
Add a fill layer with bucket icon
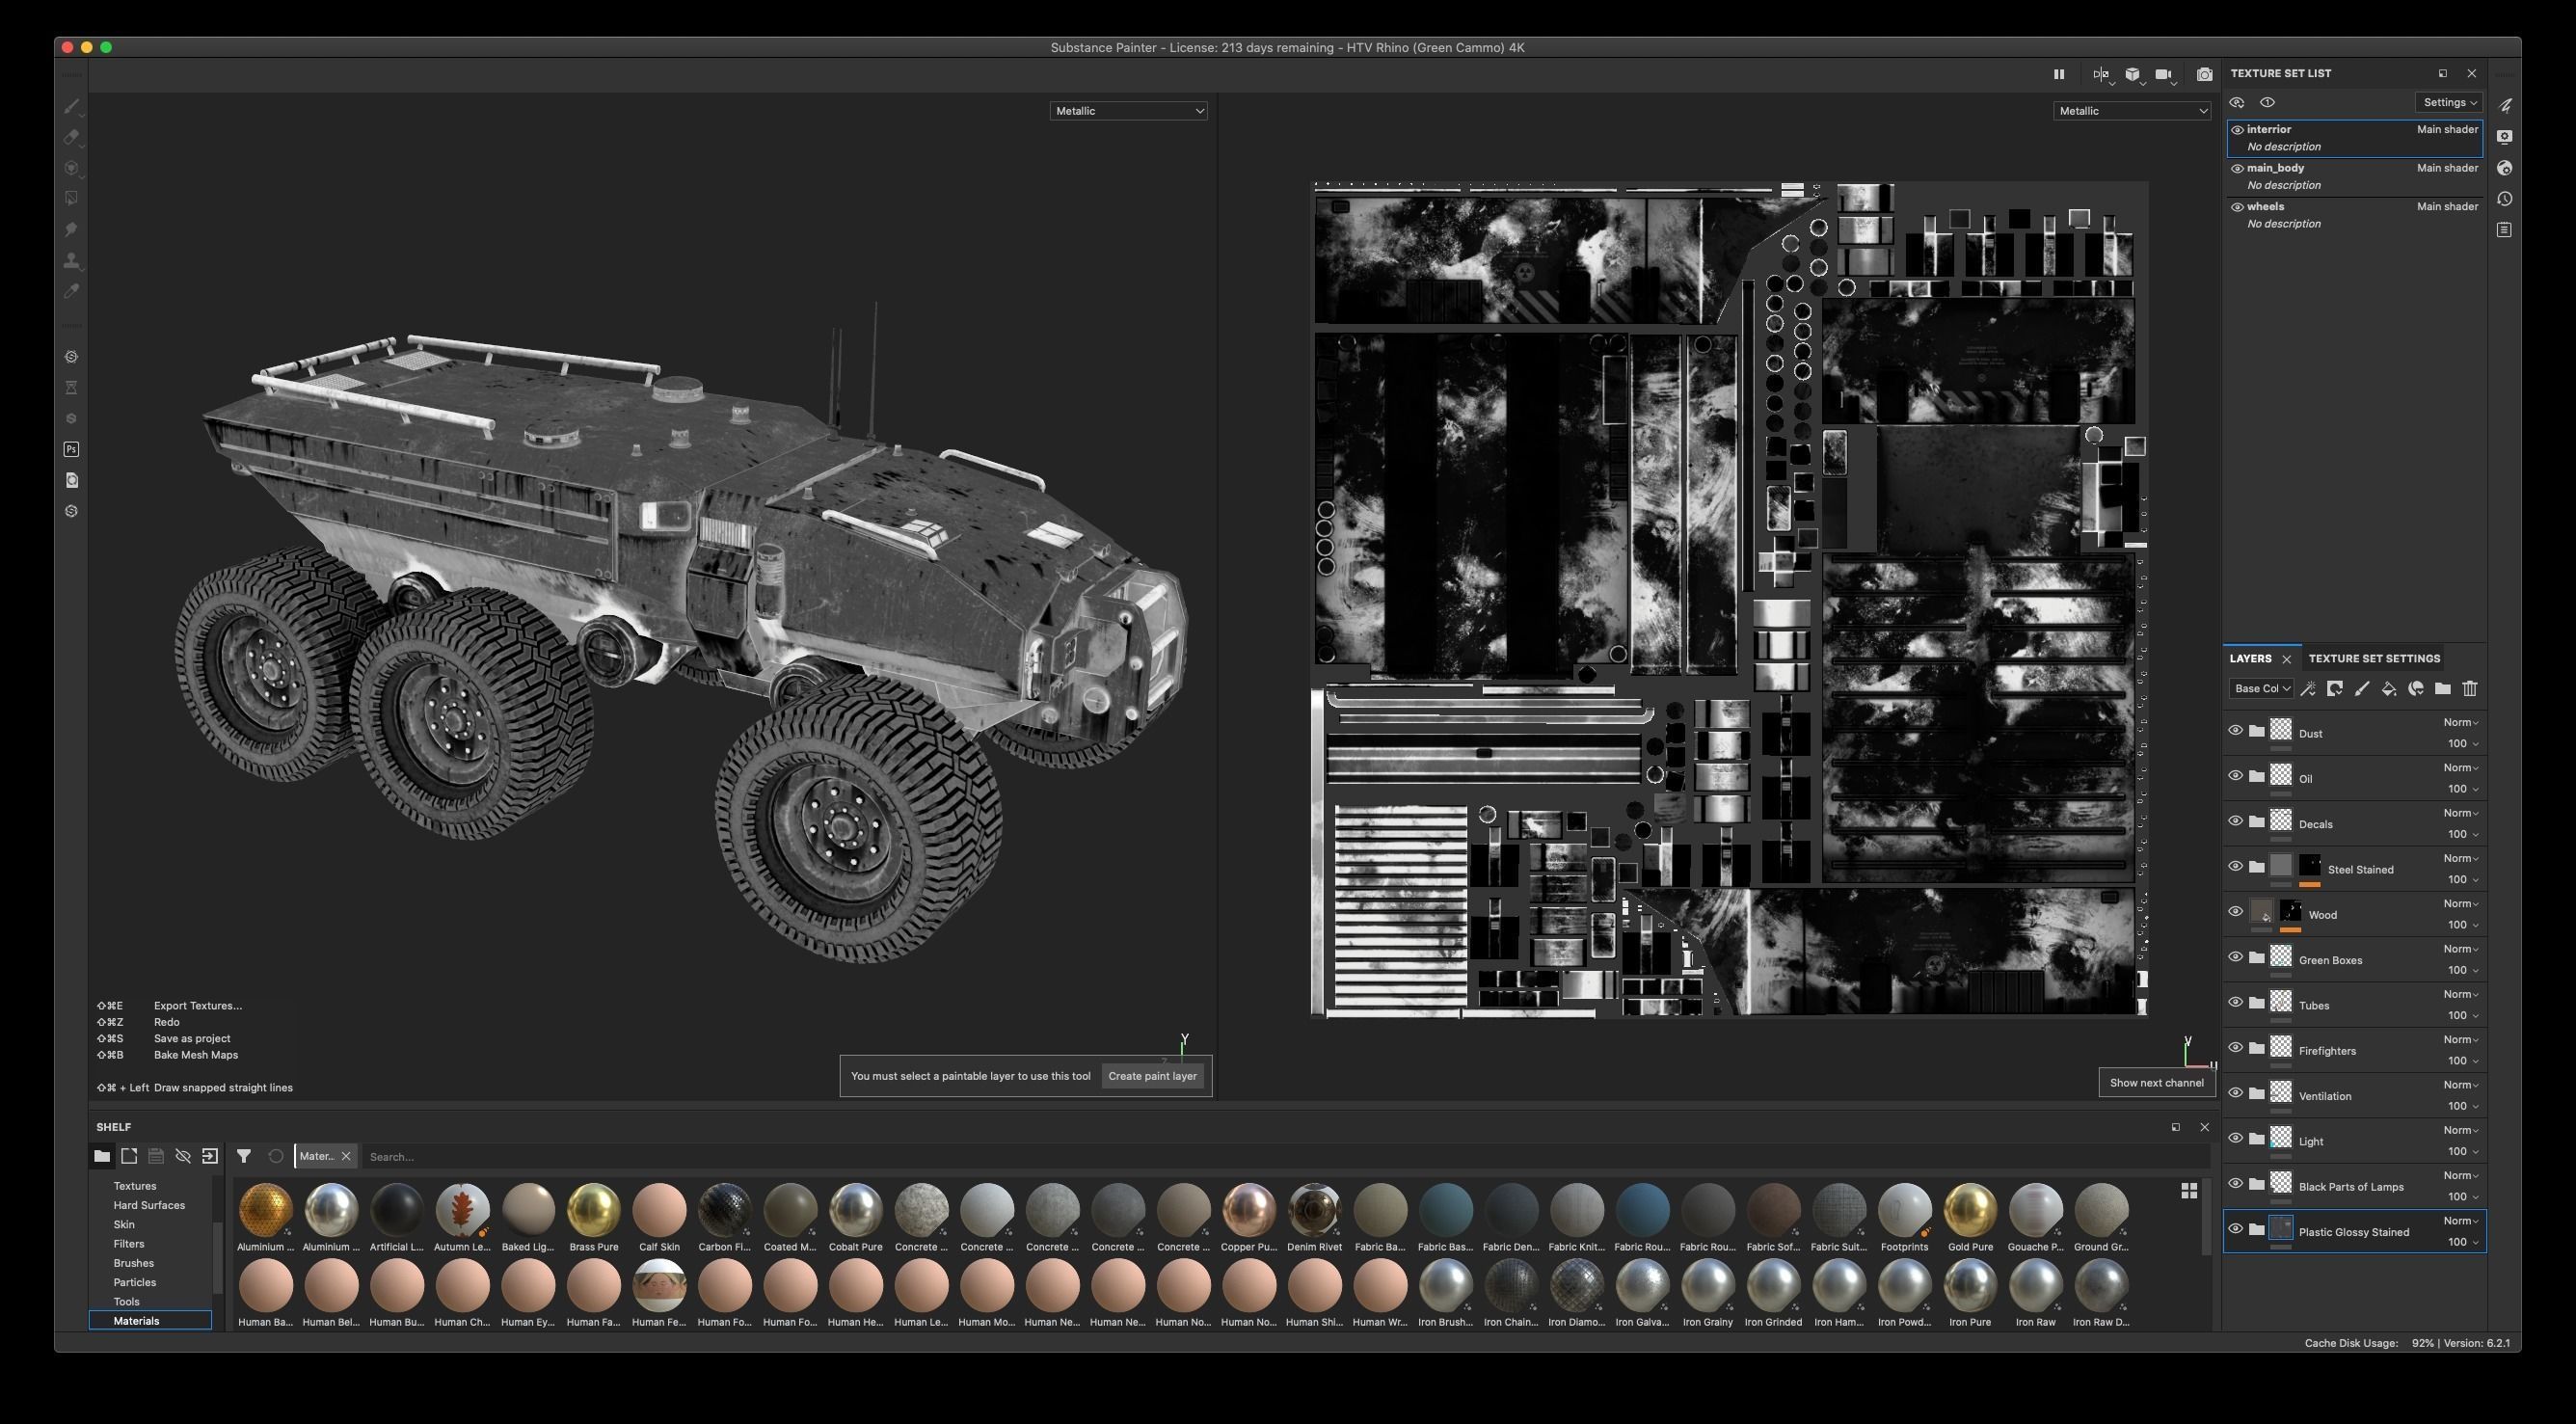point(2389,688)
